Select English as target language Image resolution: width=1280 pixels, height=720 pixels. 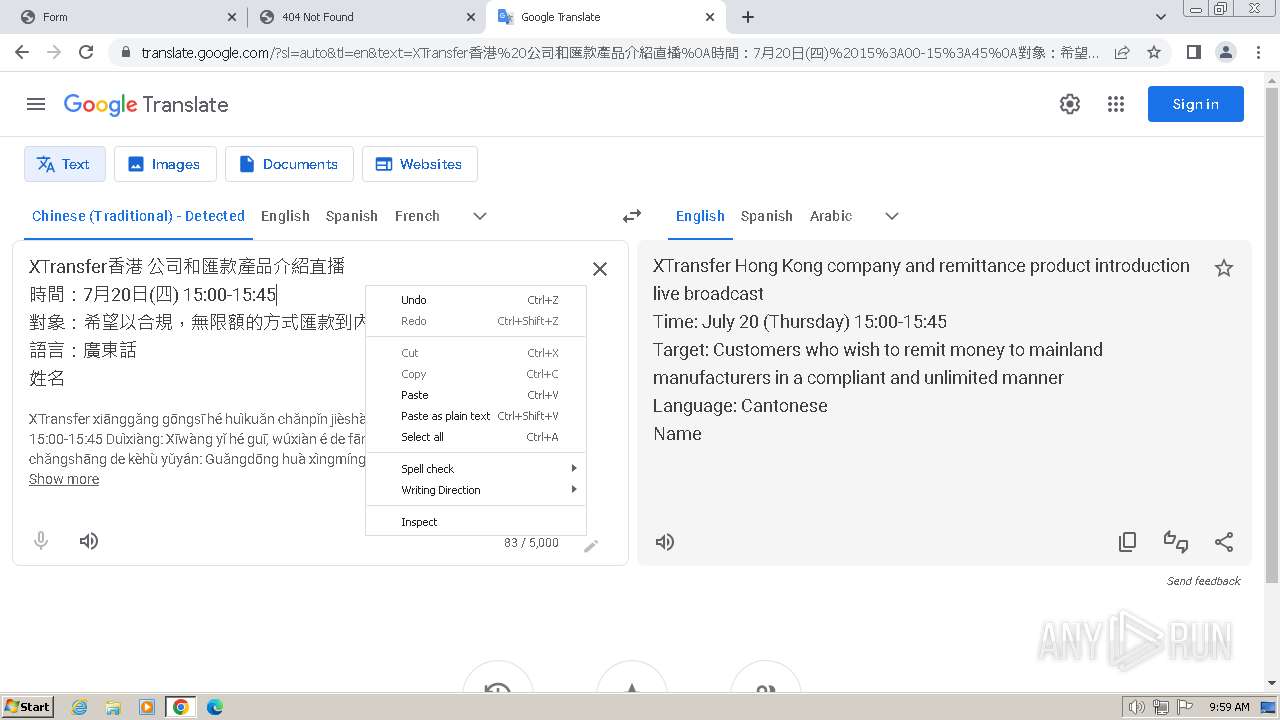pyautogui.click(x=700, y=216)
